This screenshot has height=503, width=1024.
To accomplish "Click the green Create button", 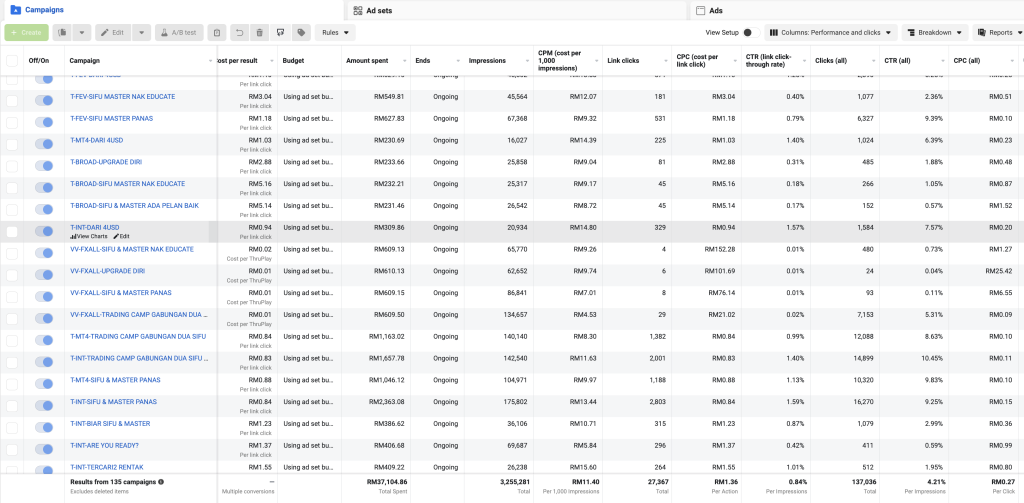I will 26,33.
